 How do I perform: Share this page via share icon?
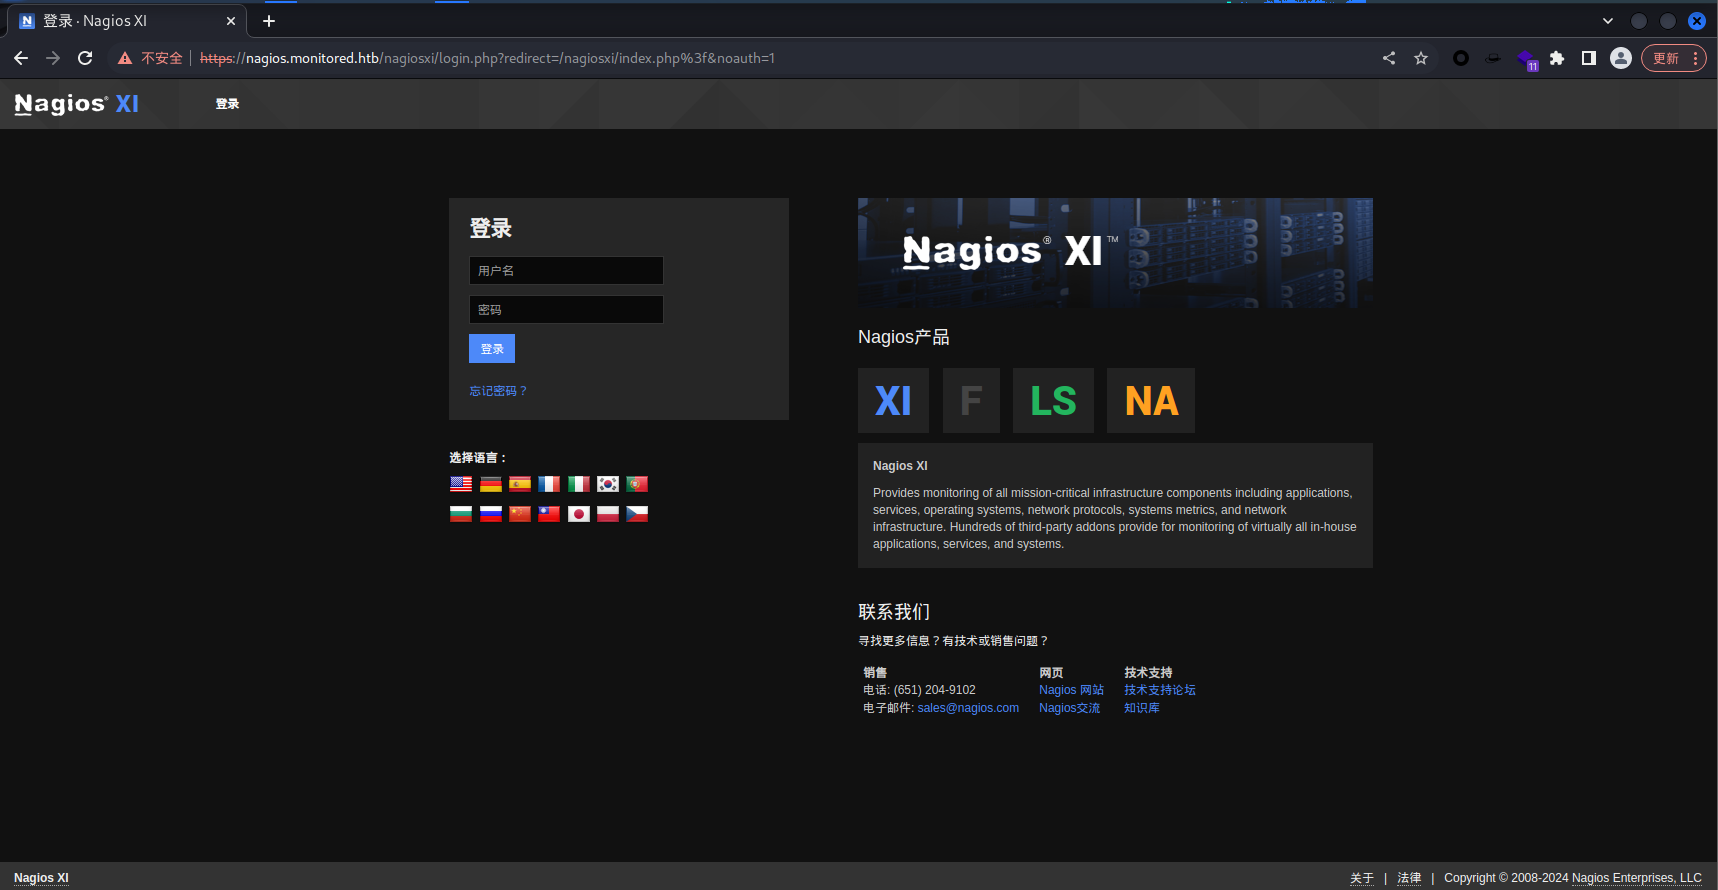pos(1389,58)
